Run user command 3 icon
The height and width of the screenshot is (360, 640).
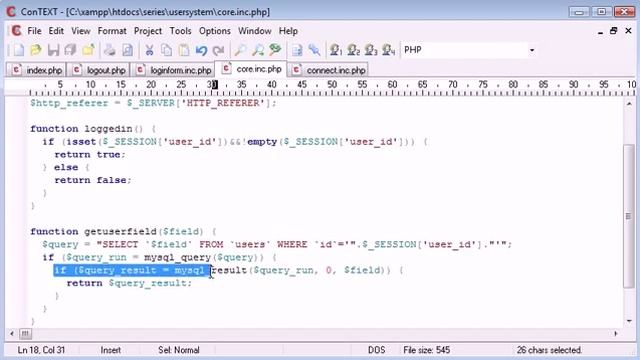point(371,50)
